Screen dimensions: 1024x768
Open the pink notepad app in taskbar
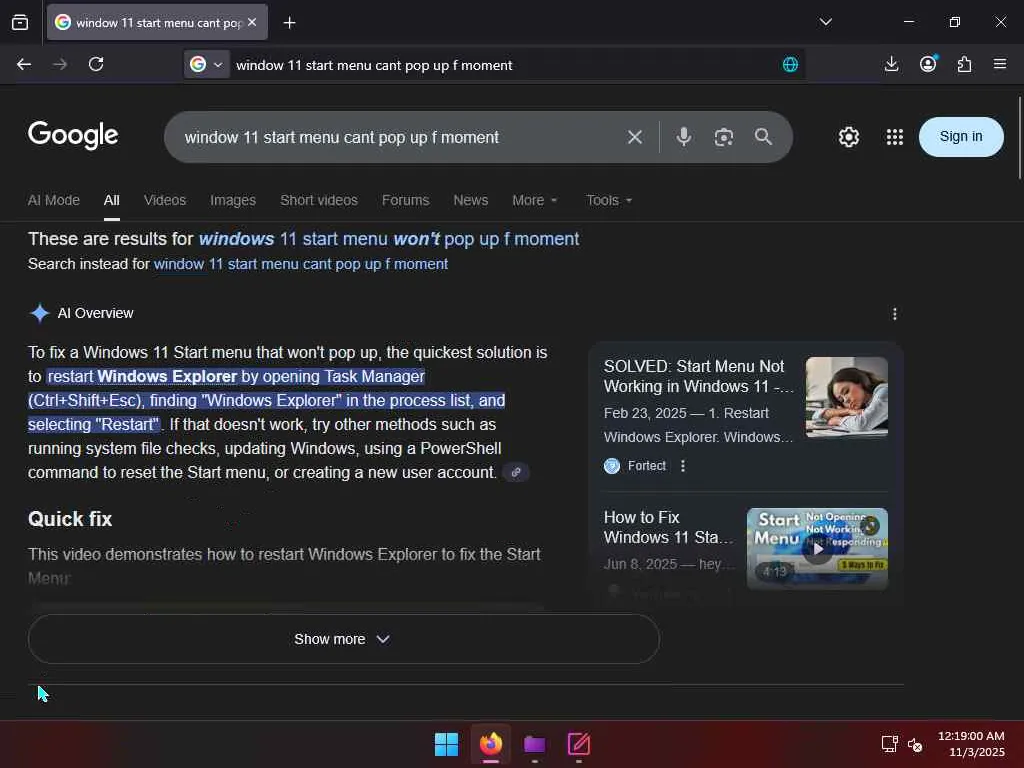point(579,744)
